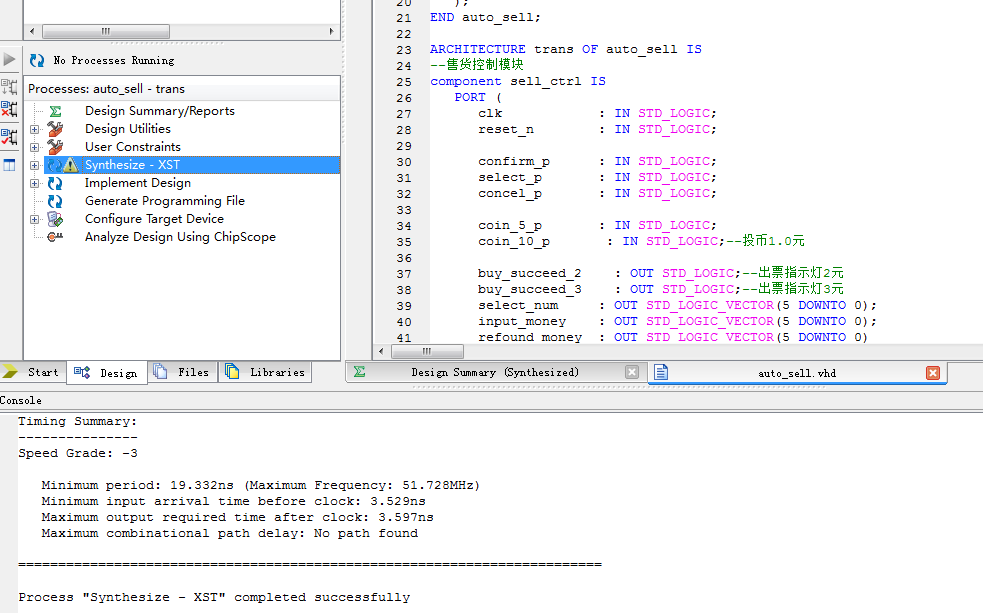Expand the Configure Target Device node
Screen dimensions: 983x613
tap(35, 219)
